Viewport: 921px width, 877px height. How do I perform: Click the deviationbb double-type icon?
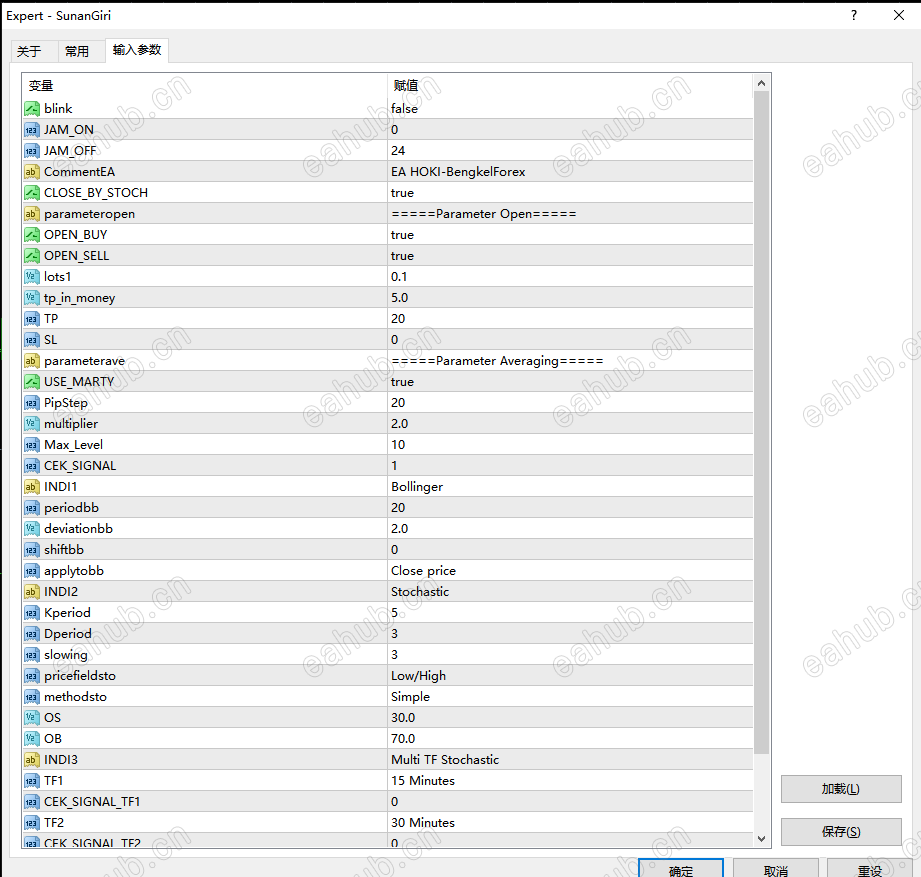[32, 529]
